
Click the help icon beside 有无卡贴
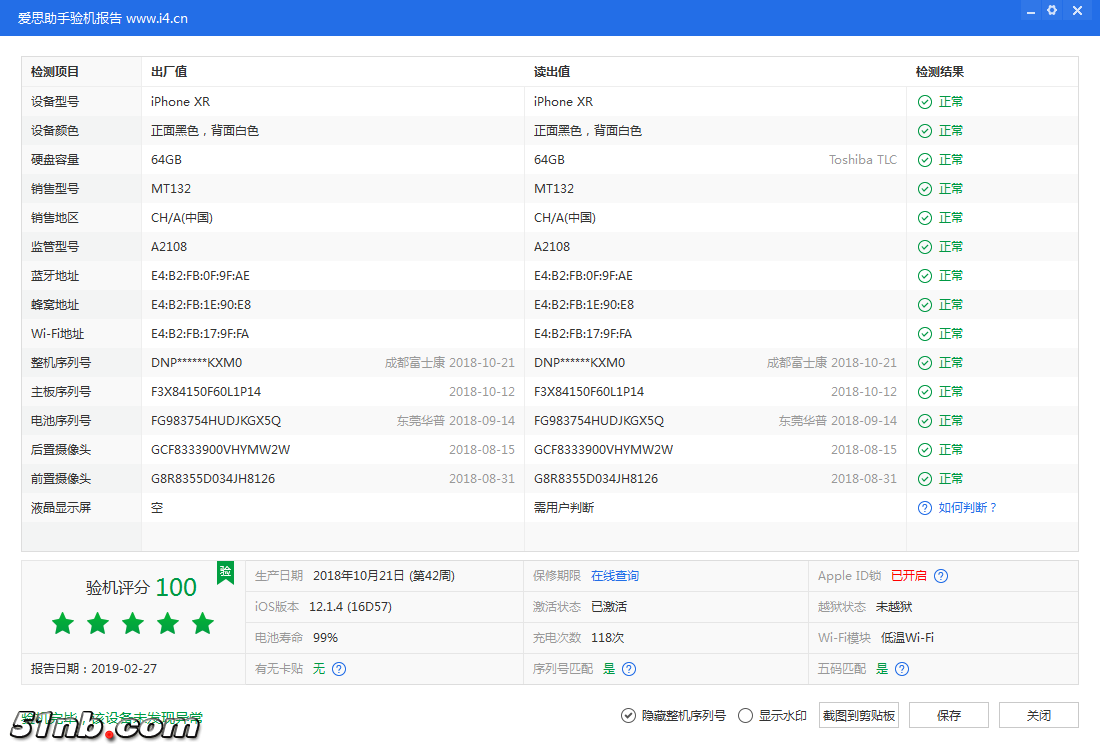pyautogui.click(x=339, y=667)
